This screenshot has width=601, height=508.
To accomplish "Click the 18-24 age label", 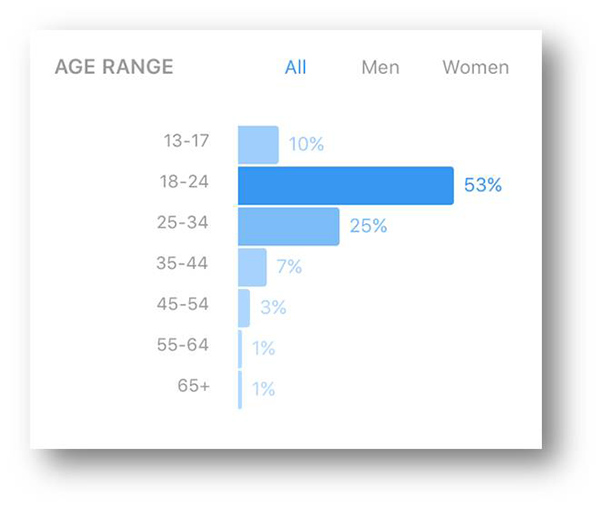I will point(184,181).
